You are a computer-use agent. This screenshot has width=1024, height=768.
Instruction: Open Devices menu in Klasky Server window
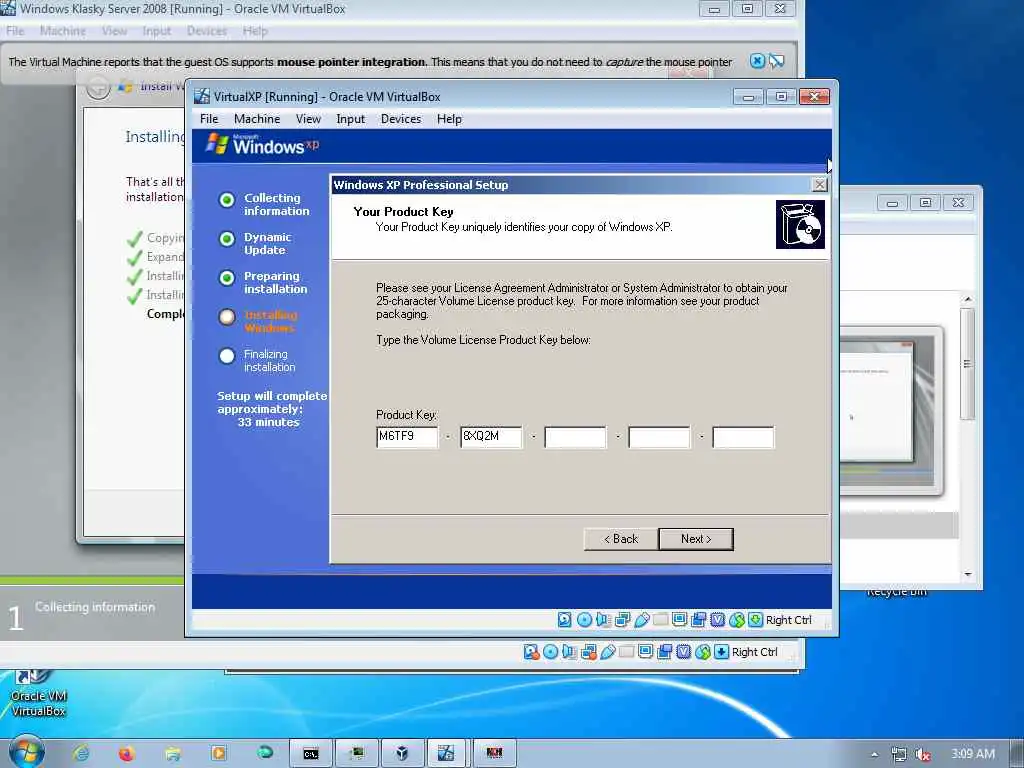pos(206,31)
